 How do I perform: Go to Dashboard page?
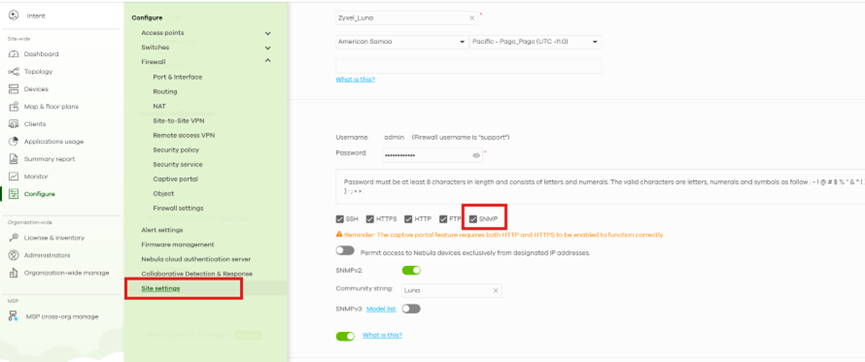point(41,54)
